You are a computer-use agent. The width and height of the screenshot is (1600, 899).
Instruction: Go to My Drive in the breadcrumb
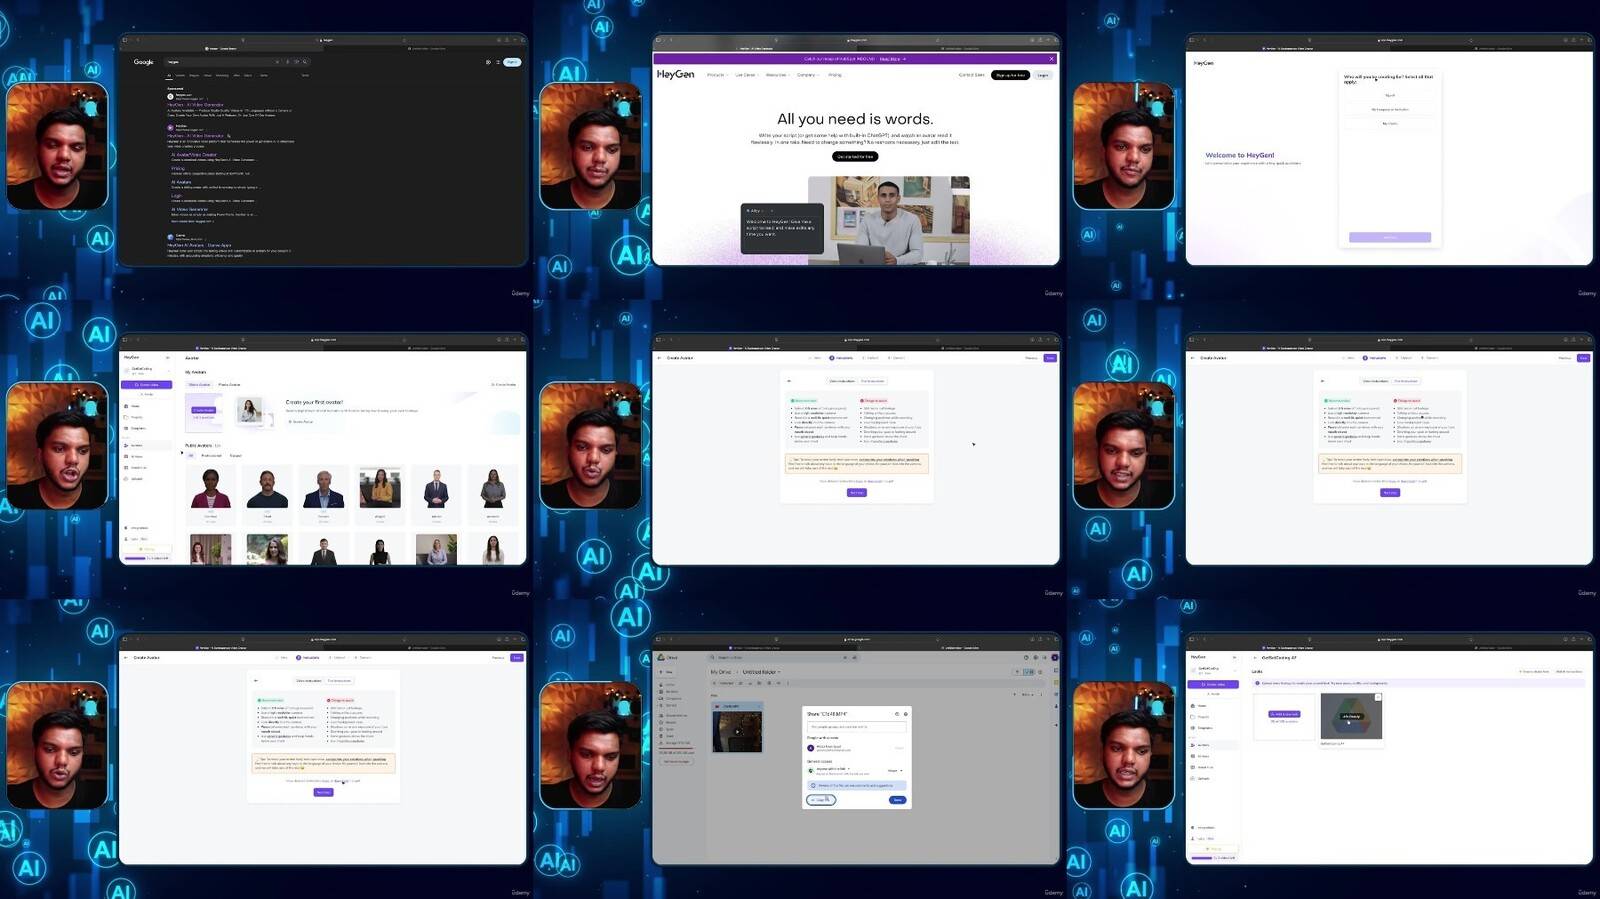coord(721,672)
